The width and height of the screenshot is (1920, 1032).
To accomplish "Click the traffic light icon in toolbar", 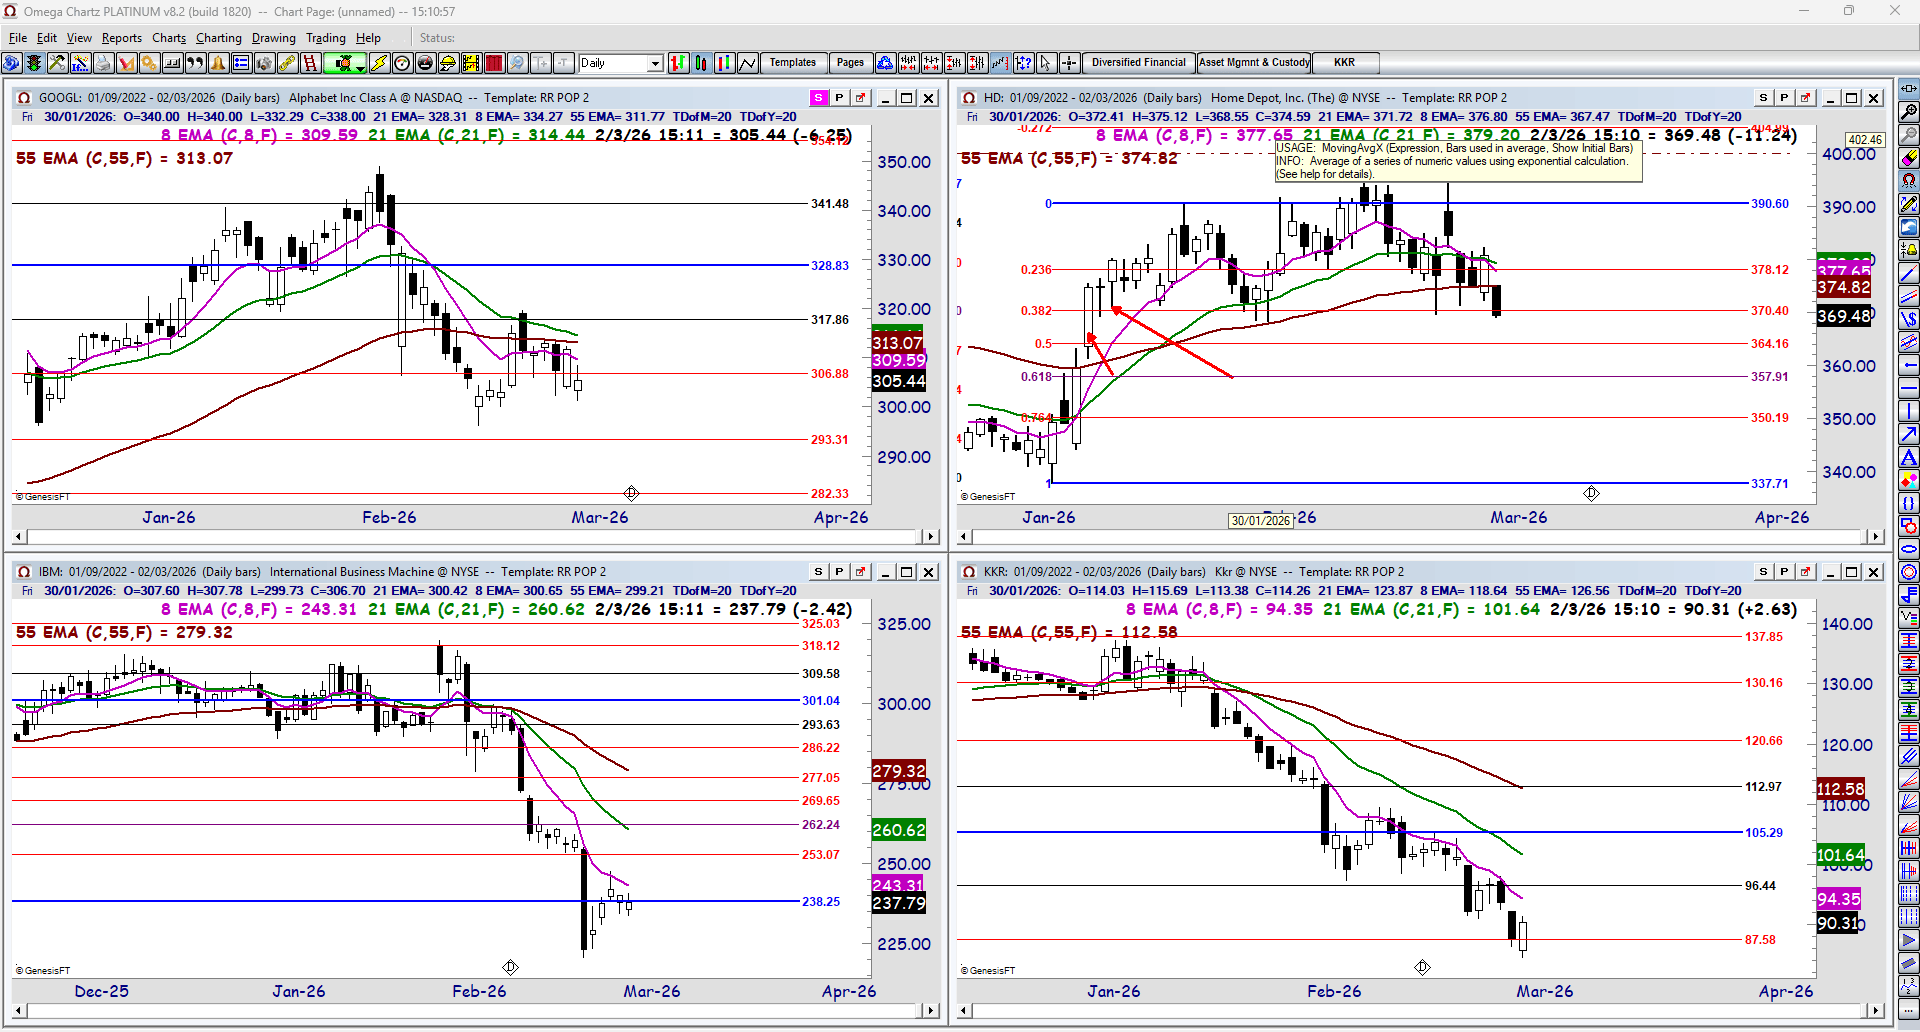I will [34, 63].
